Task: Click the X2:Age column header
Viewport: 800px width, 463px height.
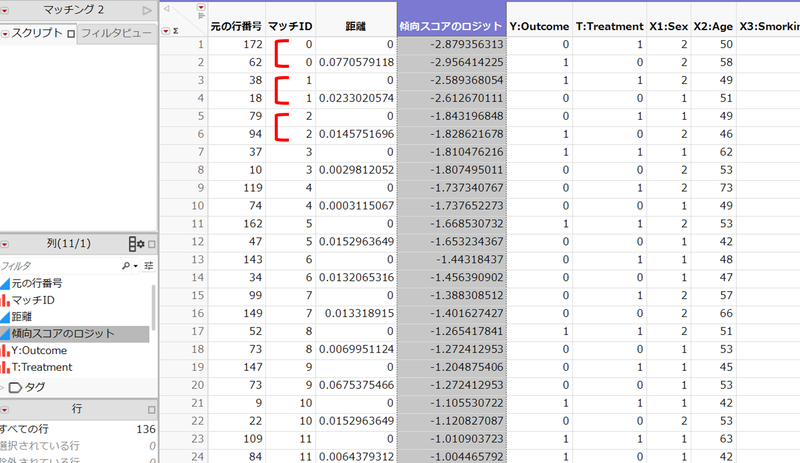Action: tap(713, 27)
